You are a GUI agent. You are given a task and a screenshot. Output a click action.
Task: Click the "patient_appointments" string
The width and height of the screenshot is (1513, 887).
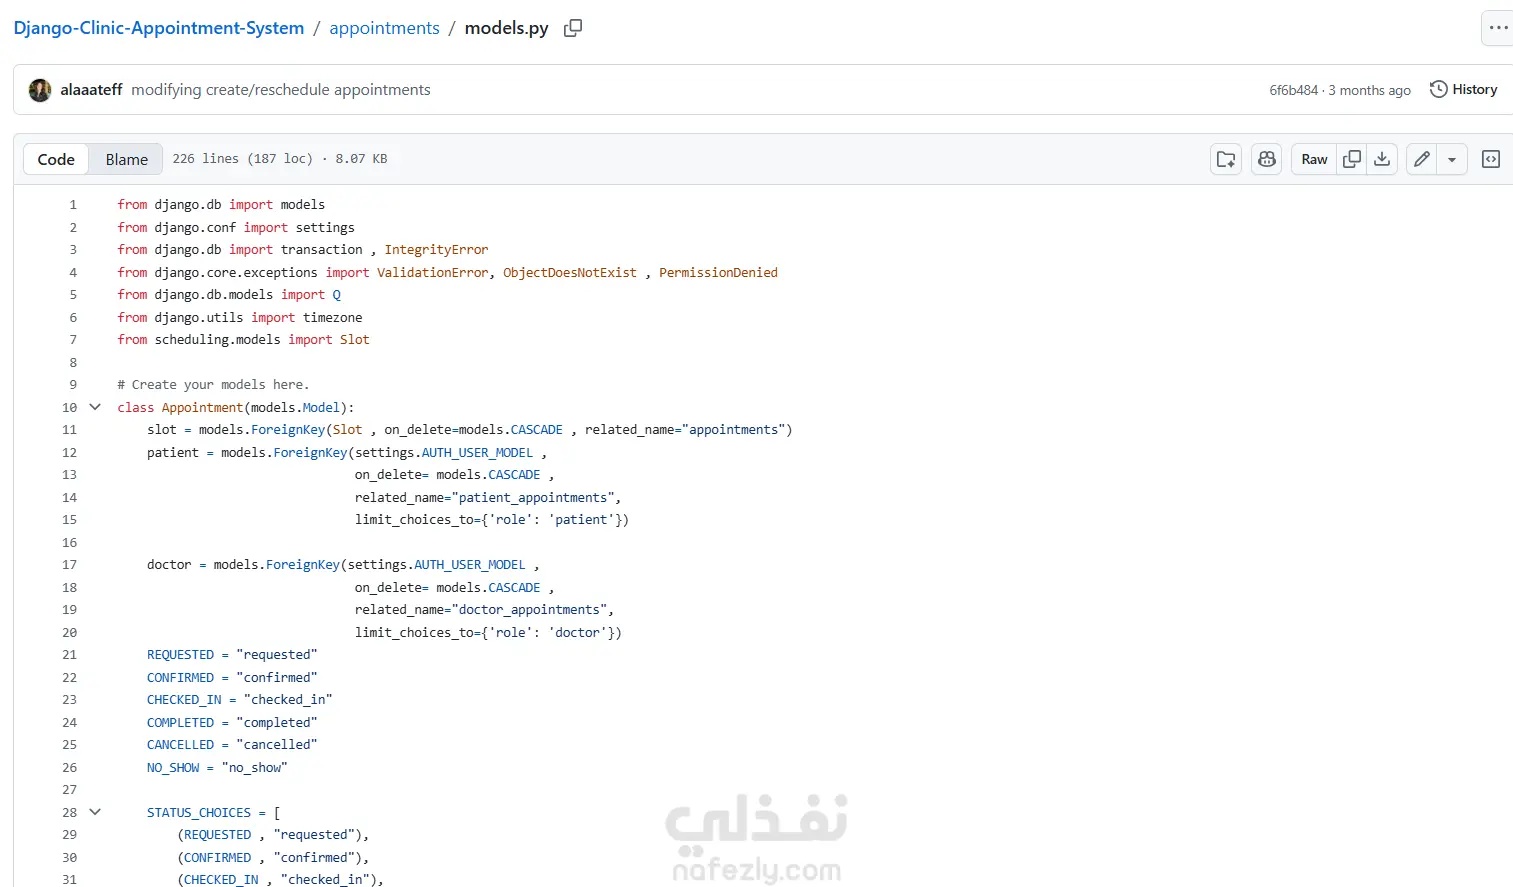[x=533, y=498]
